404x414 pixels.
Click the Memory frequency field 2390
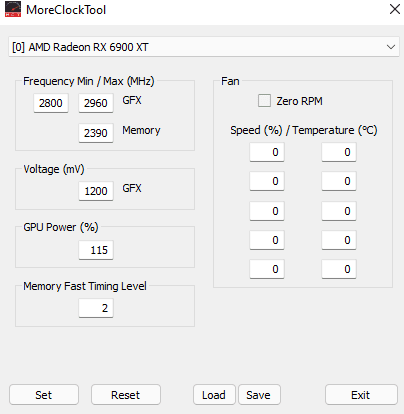tap(96, 133)
